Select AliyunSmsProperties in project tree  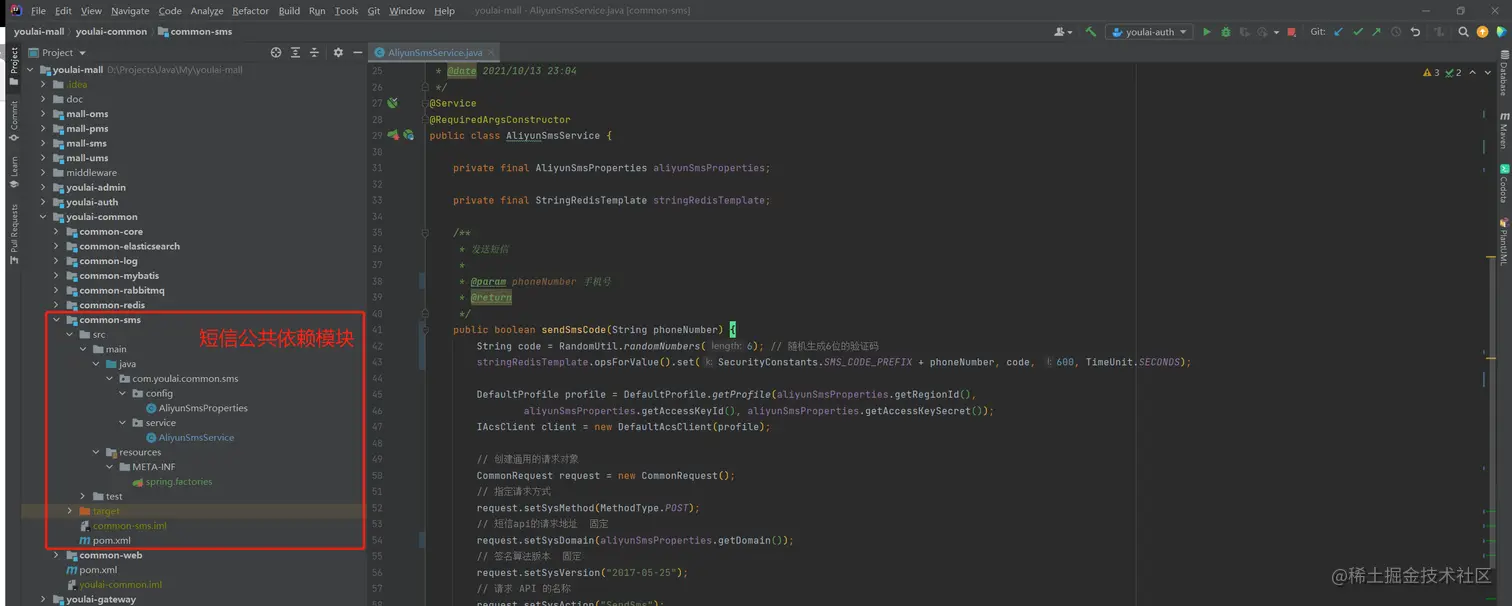click(x=203, y=408)
